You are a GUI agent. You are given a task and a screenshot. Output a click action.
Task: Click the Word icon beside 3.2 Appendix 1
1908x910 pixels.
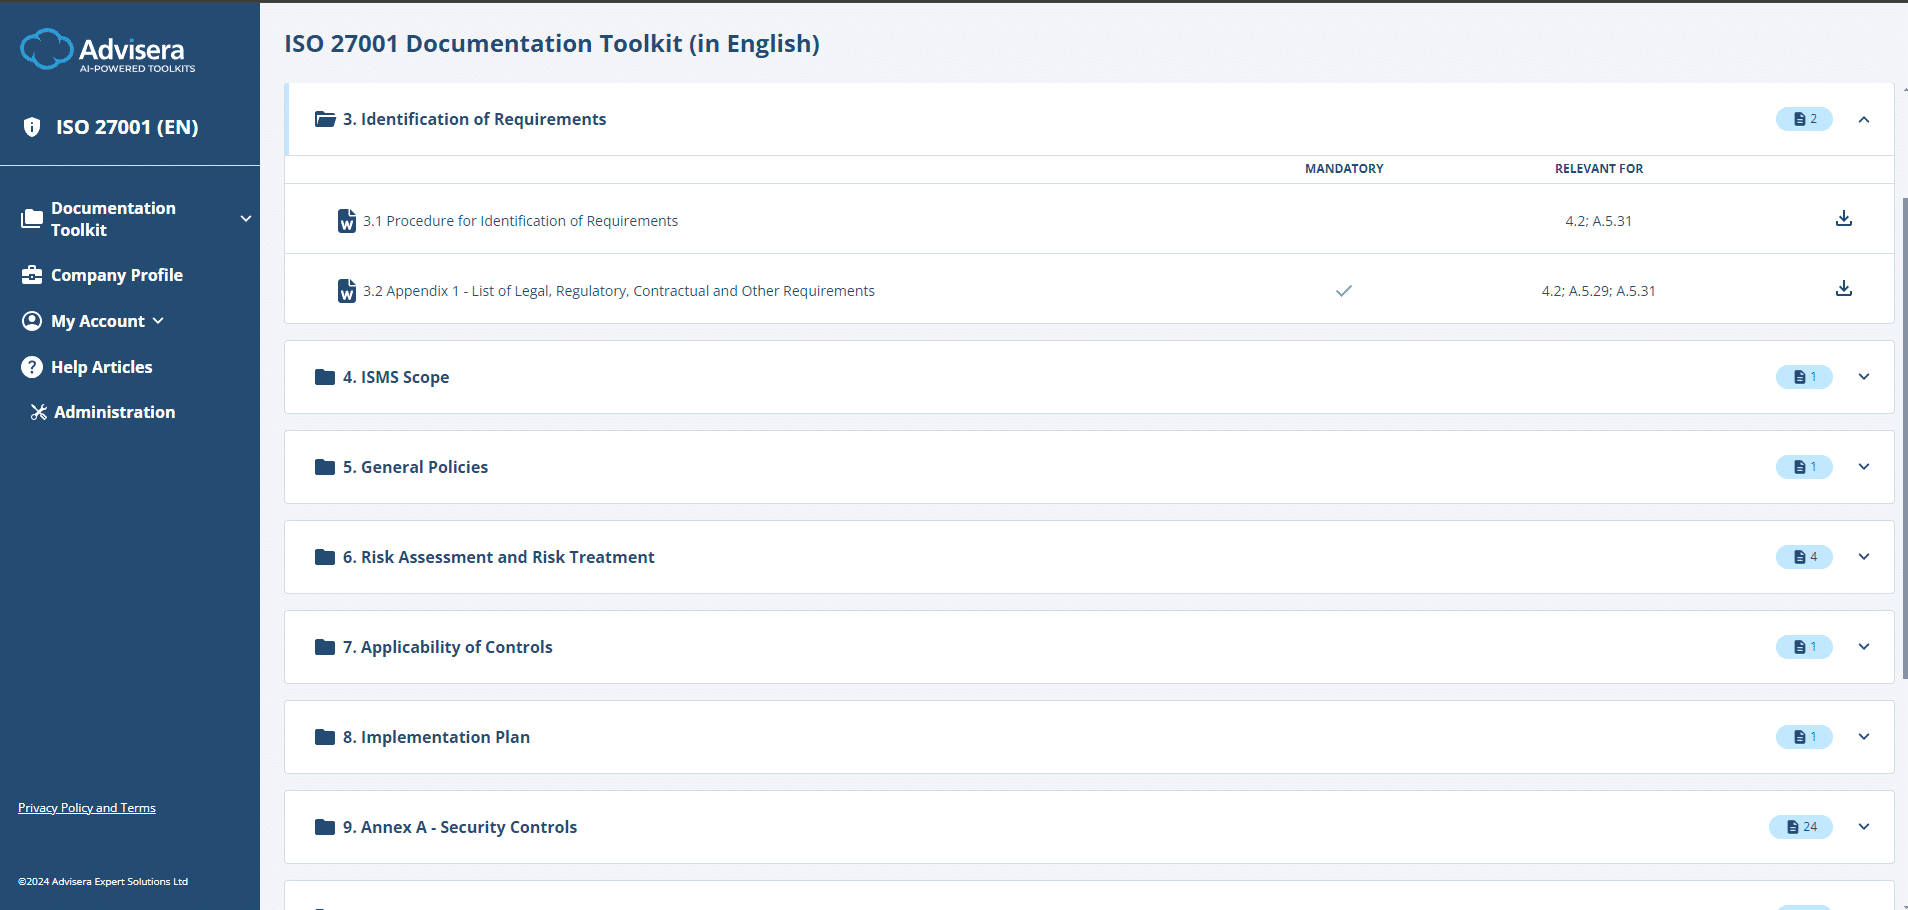coord(347,291)
